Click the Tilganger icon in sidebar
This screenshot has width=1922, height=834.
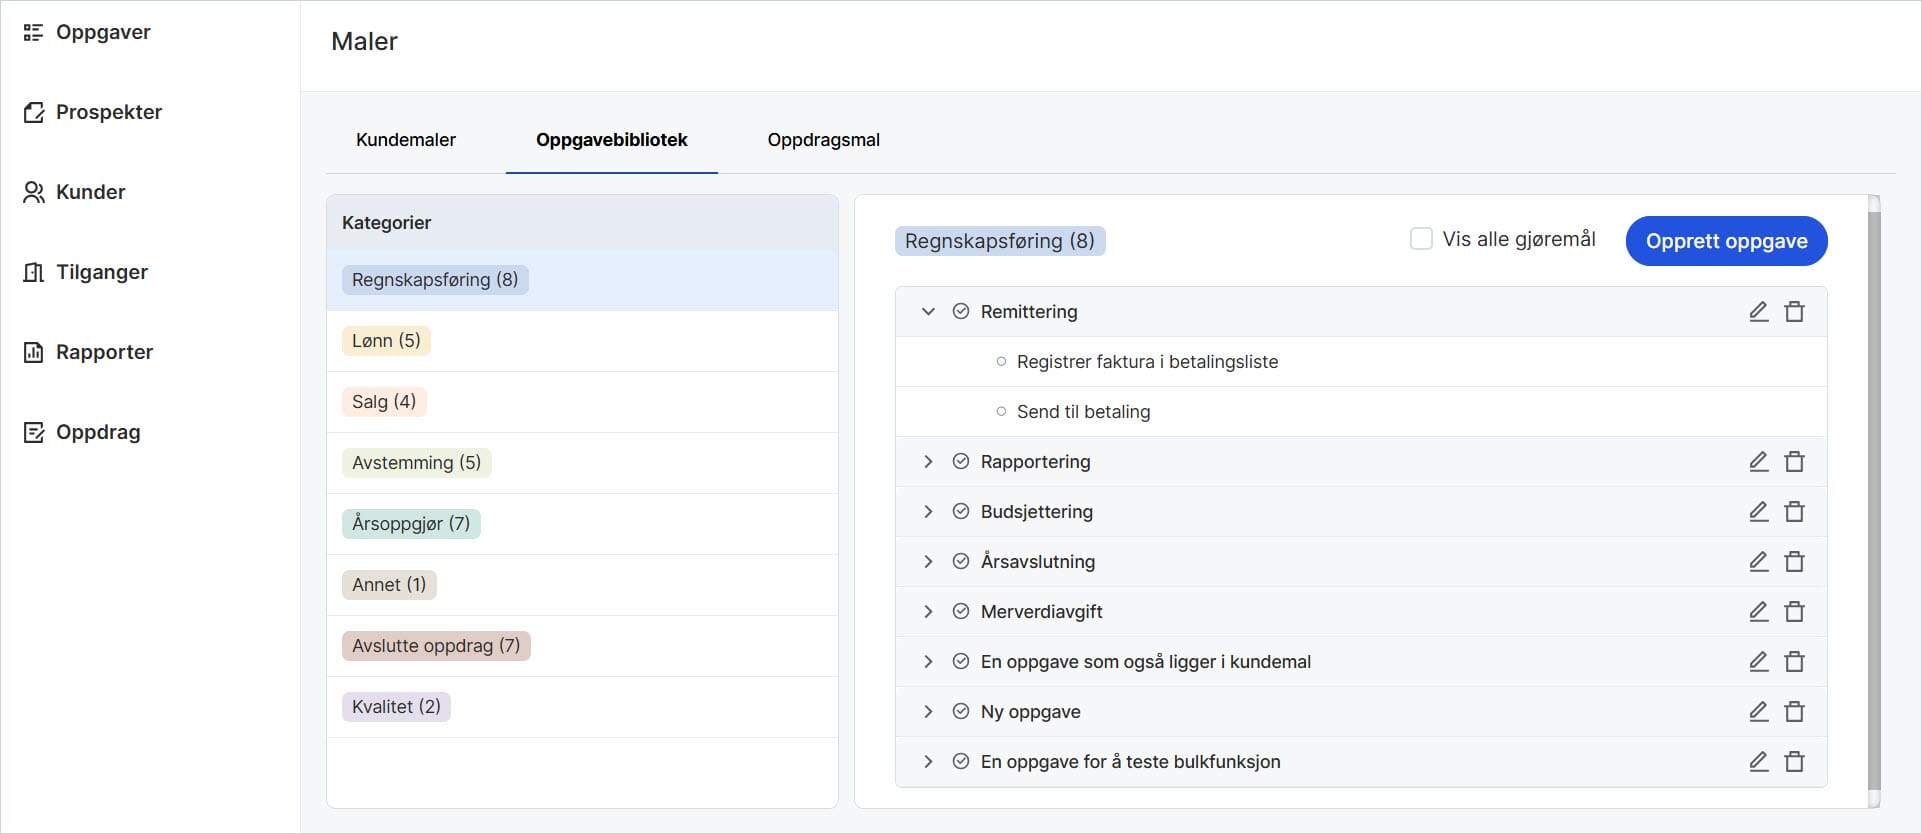(34, 272)
